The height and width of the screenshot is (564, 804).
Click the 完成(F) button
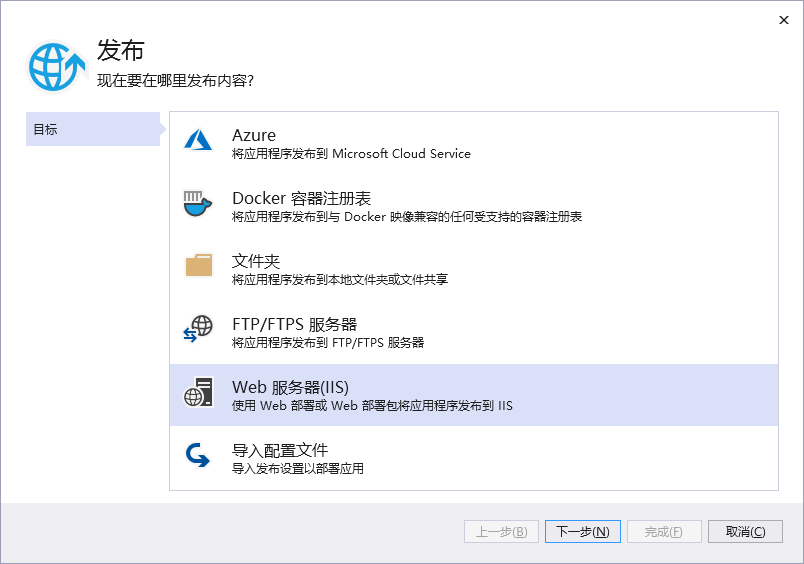(x=664, y=531)
